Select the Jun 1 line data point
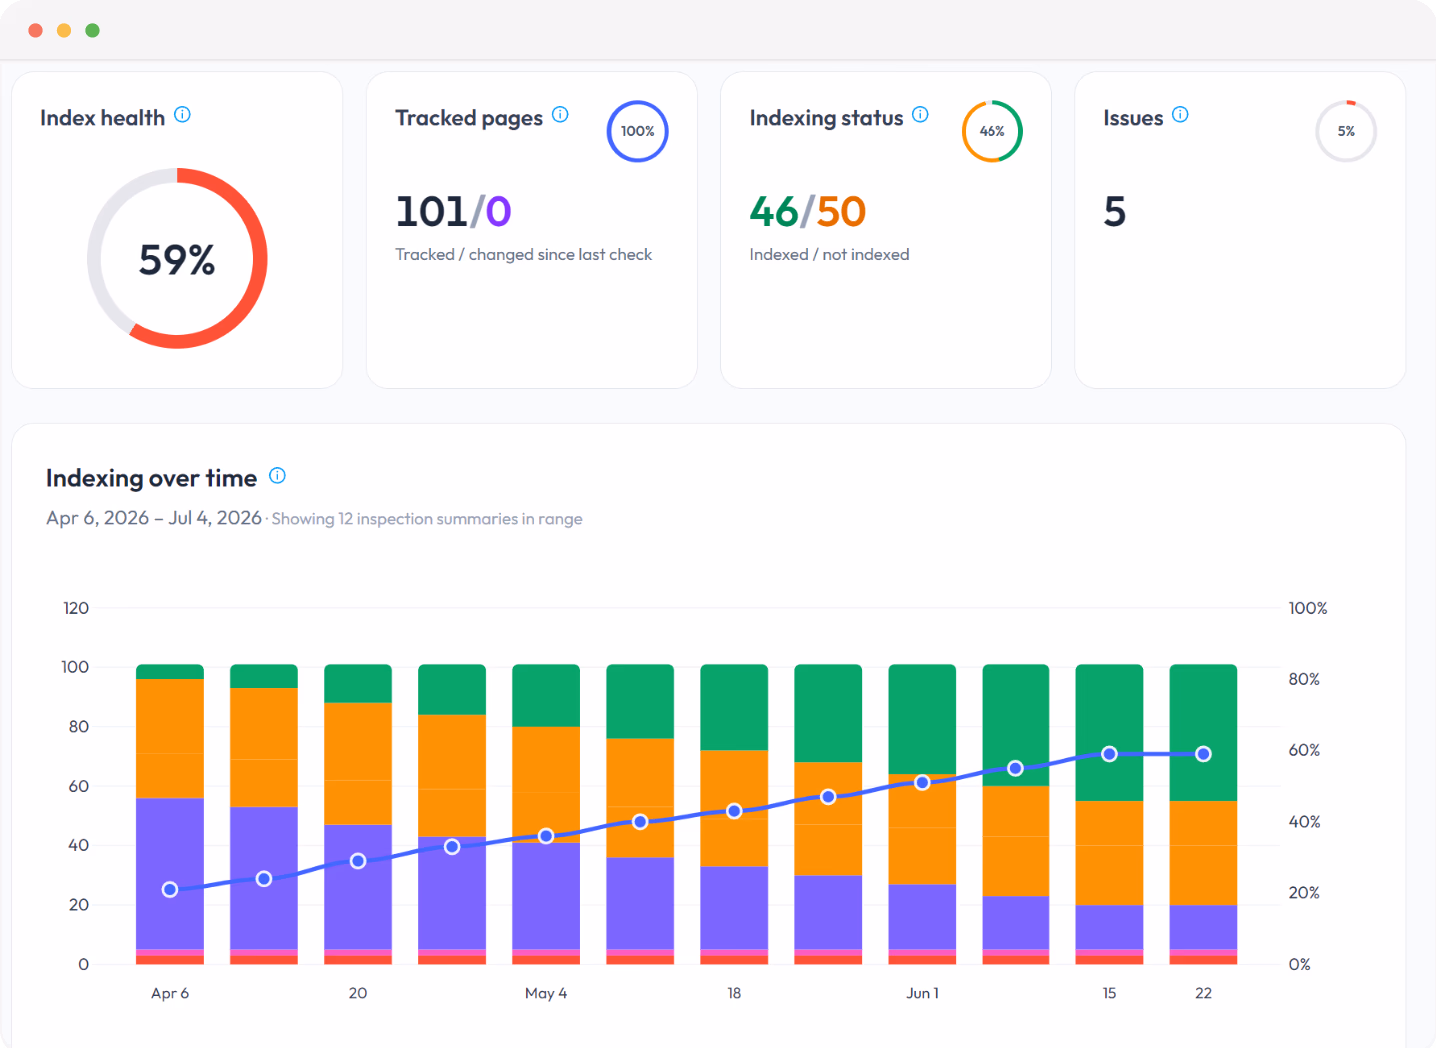 point(922,782)
